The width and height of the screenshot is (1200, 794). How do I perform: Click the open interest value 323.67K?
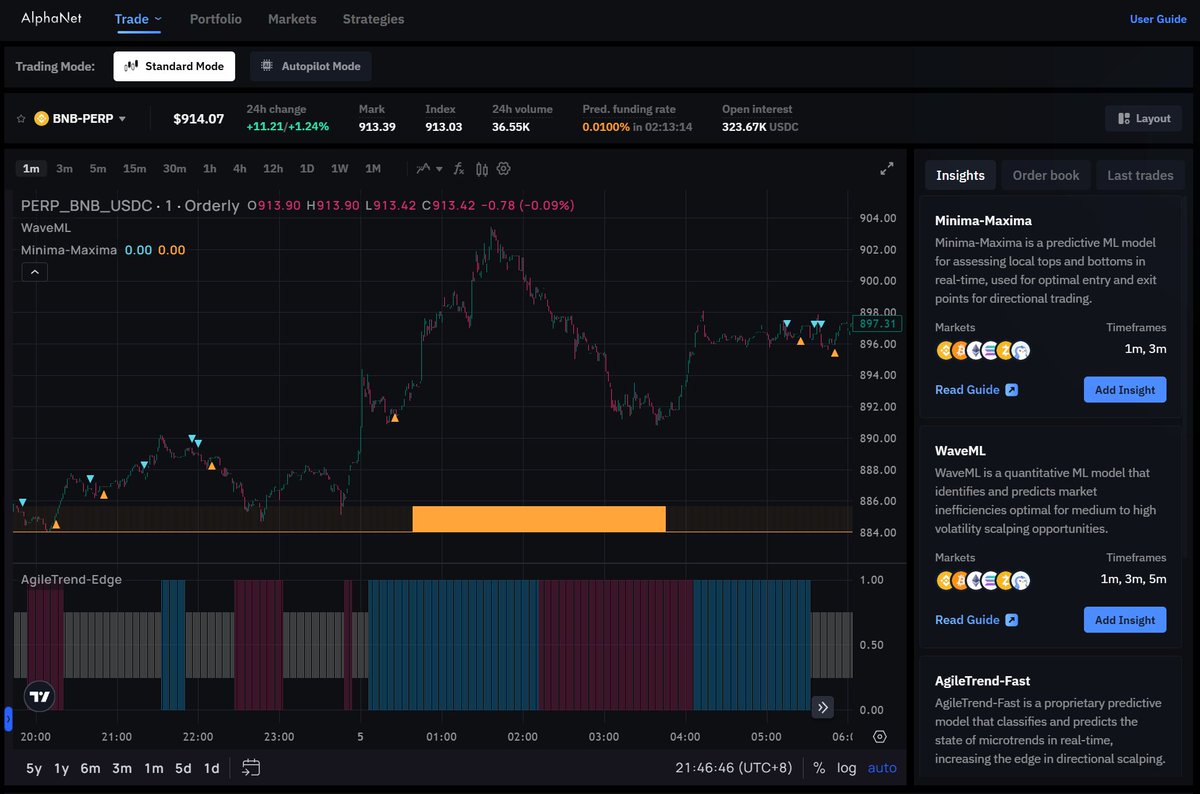pos(743,127)
